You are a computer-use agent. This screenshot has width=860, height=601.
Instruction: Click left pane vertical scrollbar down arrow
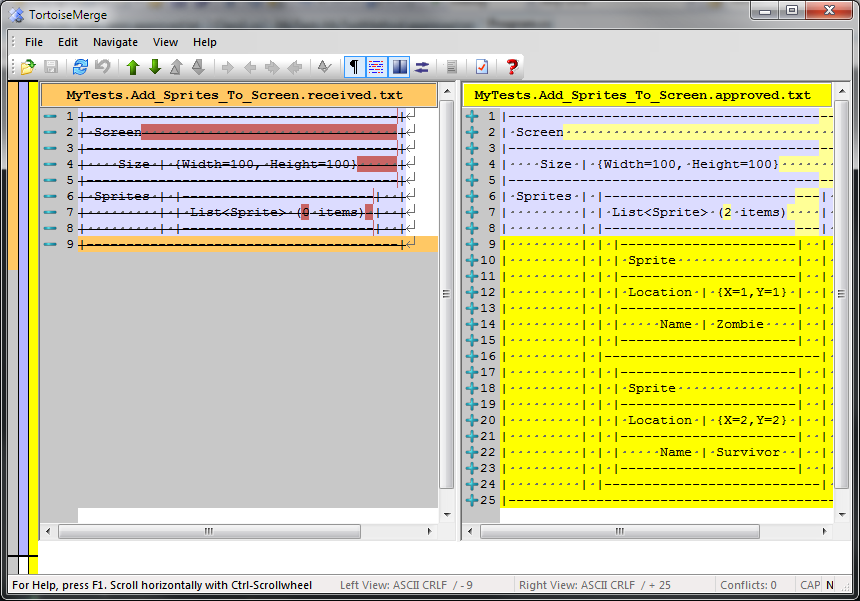[x=446, y=514]
